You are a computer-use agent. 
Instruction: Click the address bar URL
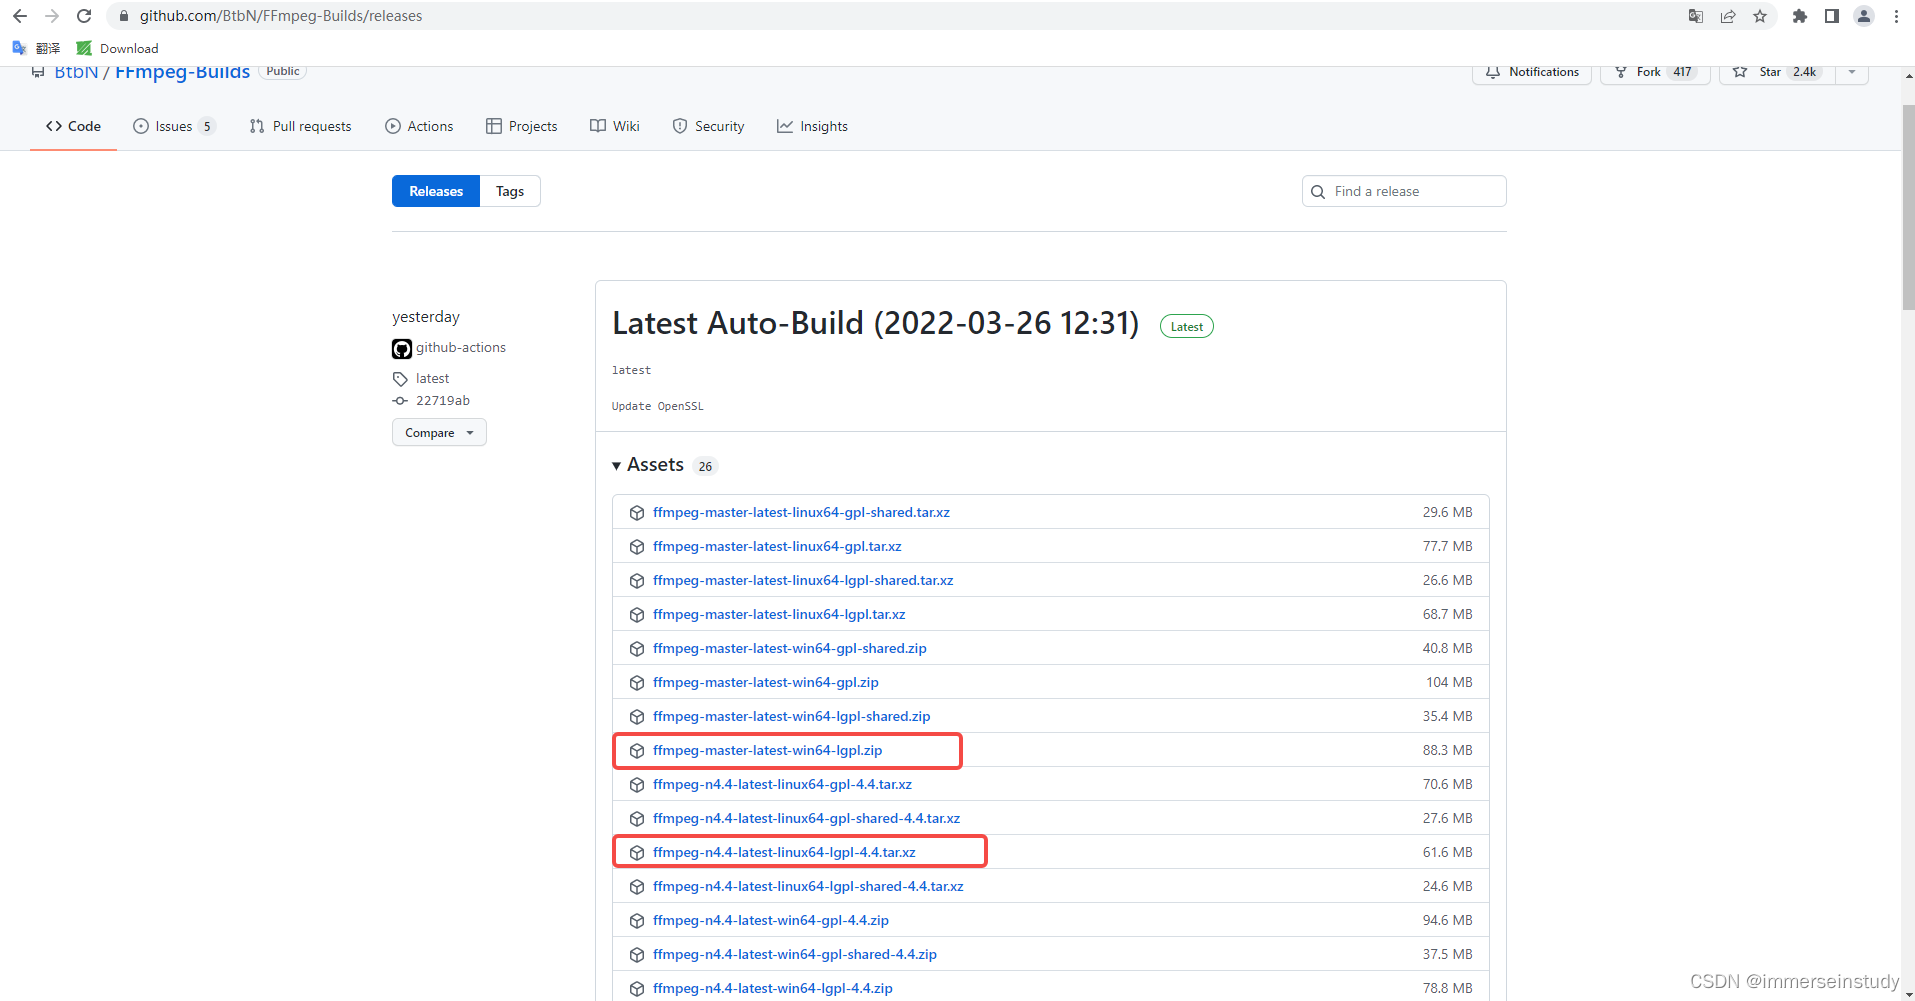pyautogui.click(x=281, y=16)
